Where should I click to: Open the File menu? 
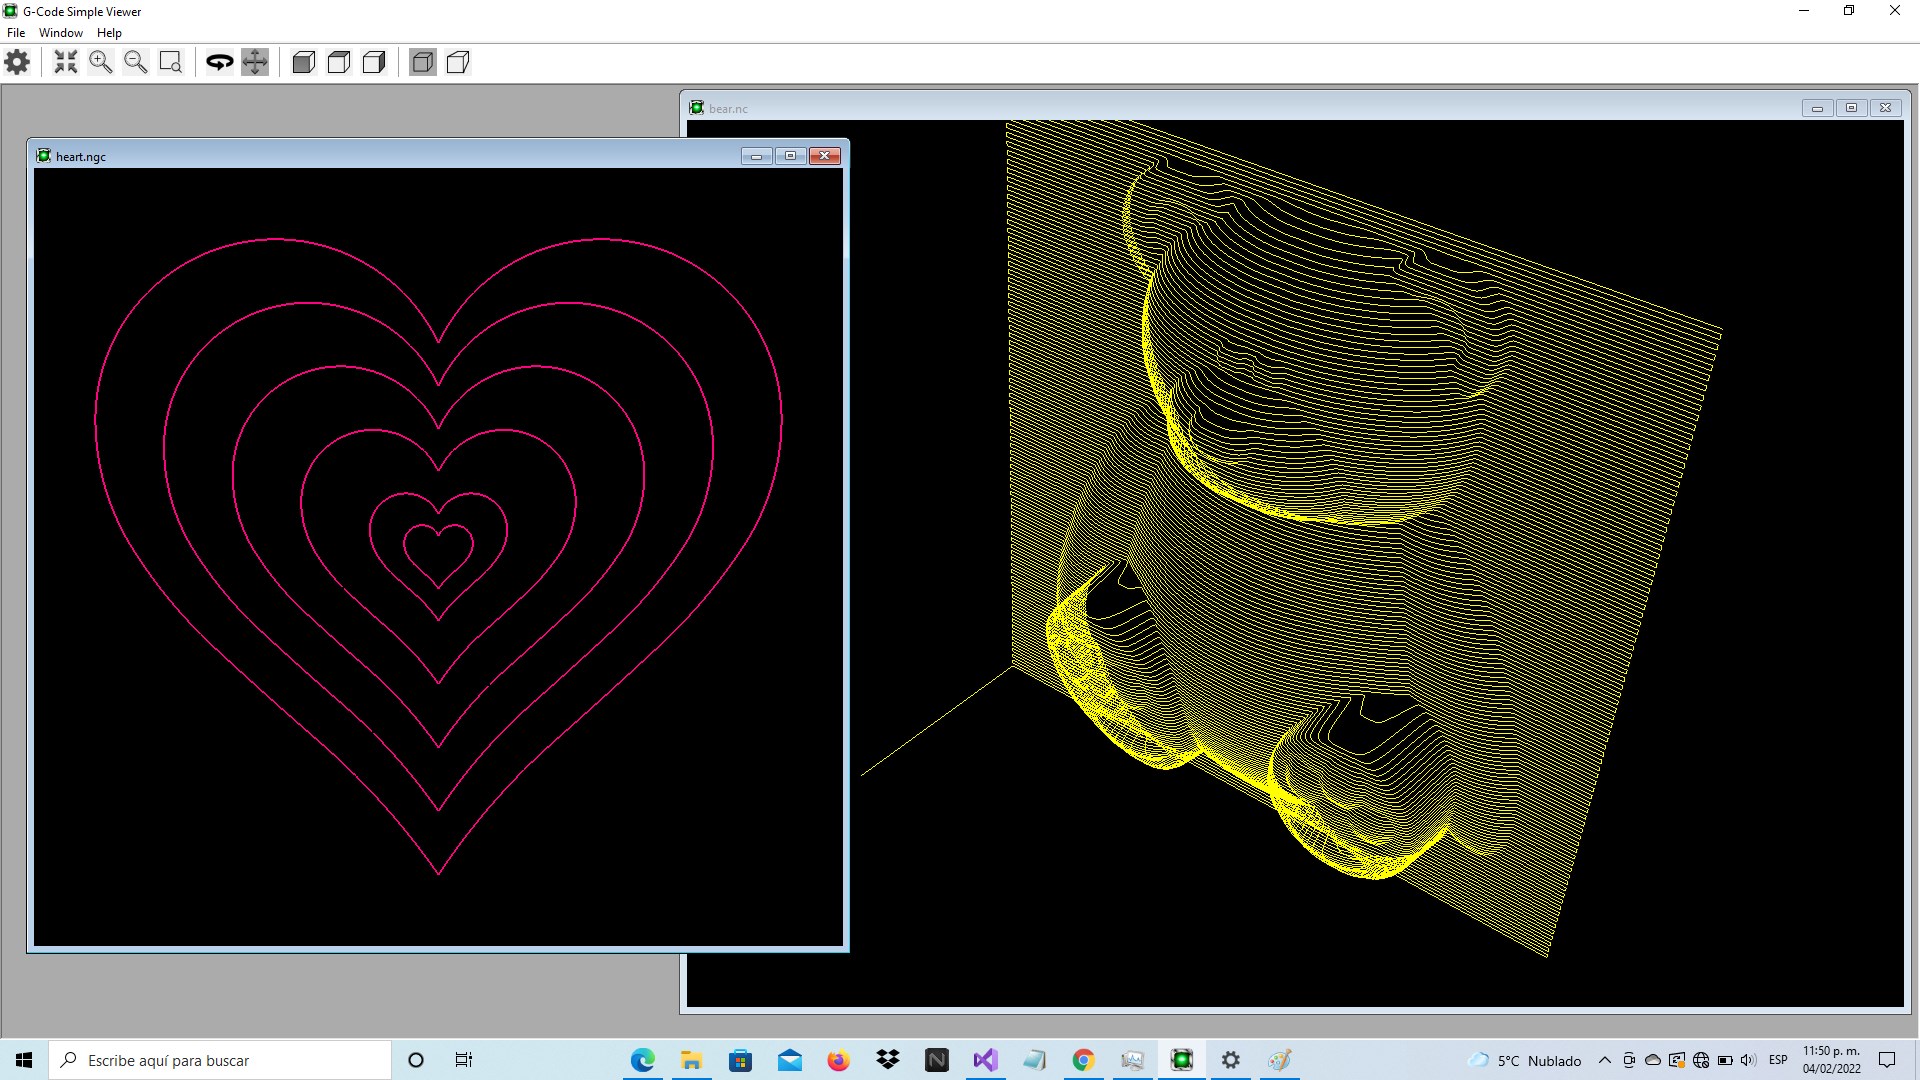pyautogui.click(x=16, y=32)
